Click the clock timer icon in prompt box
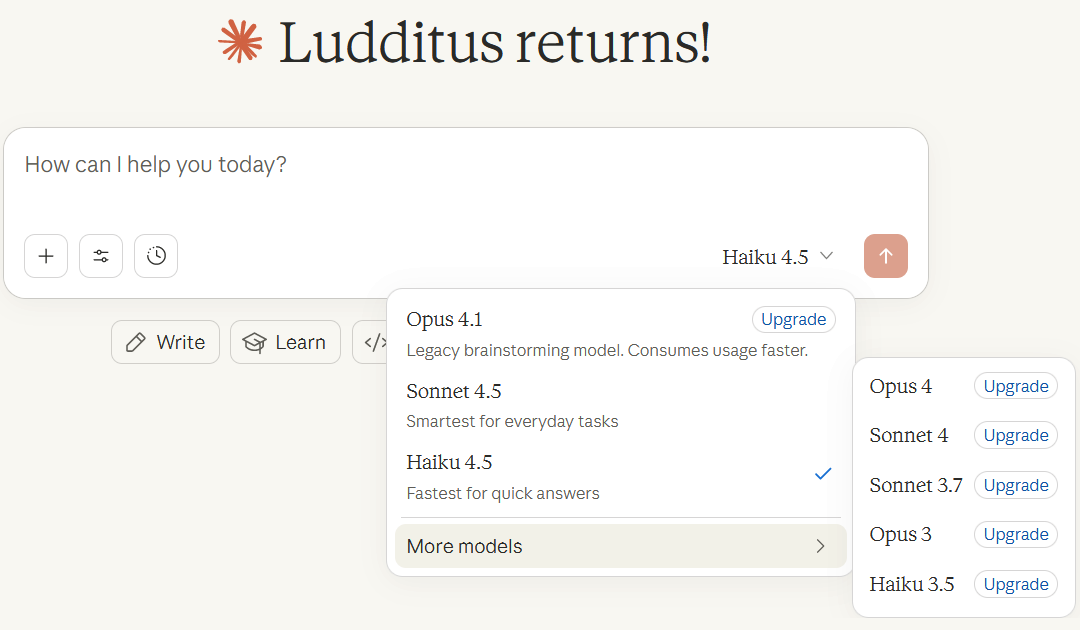The image size is (1080, 630). (156, 256)
